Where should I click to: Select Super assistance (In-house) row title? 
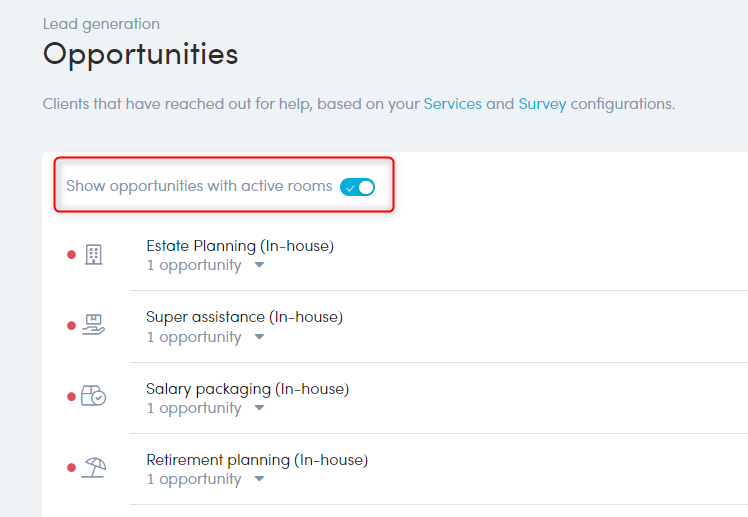point(245,317)
